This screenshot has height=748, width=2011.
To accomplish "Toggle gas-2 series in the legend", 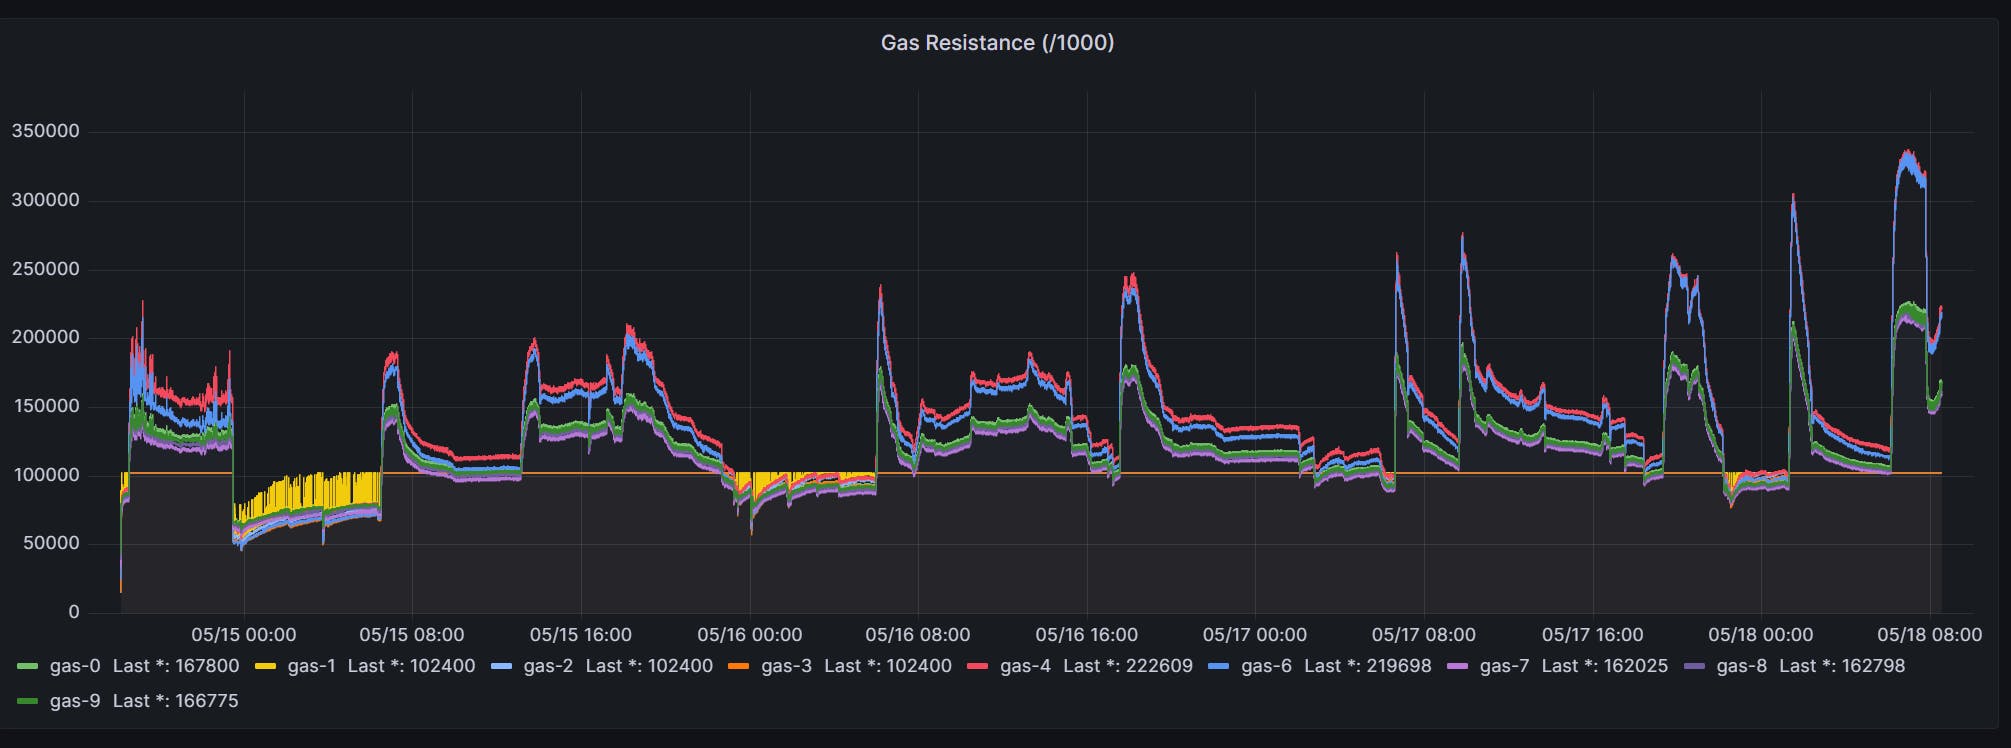I will pyautogui.click(x=548, y=666).
